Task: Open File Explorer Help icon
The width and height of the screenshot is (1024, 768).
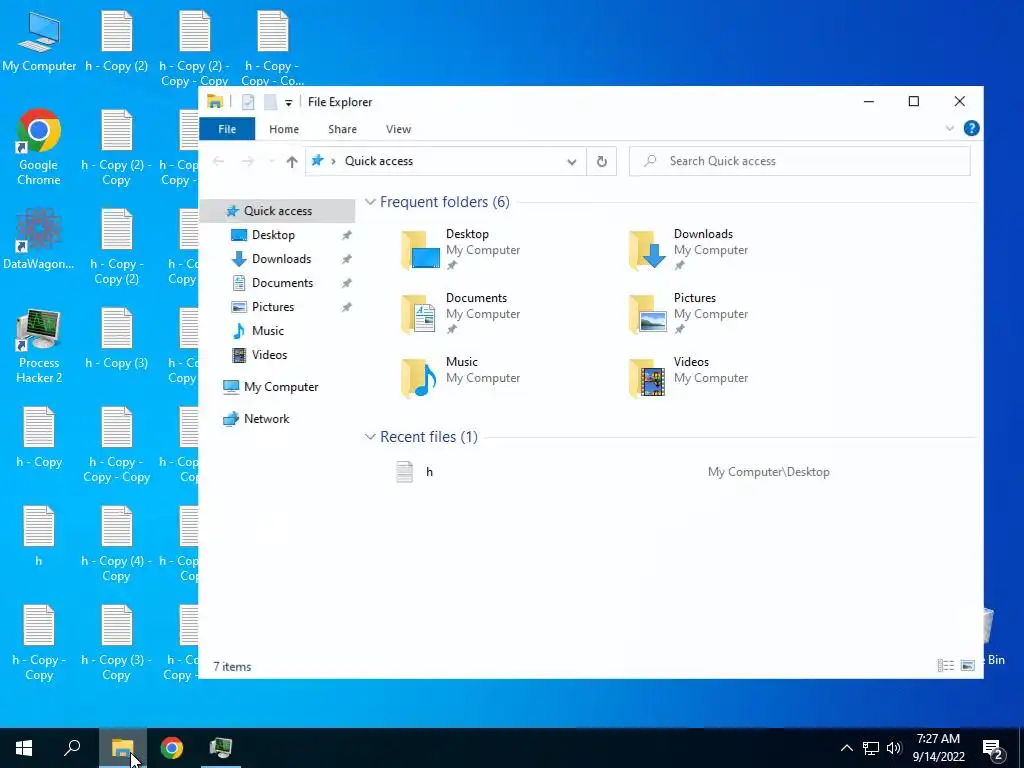Action: pyautogui.click(x=971, y=129)
